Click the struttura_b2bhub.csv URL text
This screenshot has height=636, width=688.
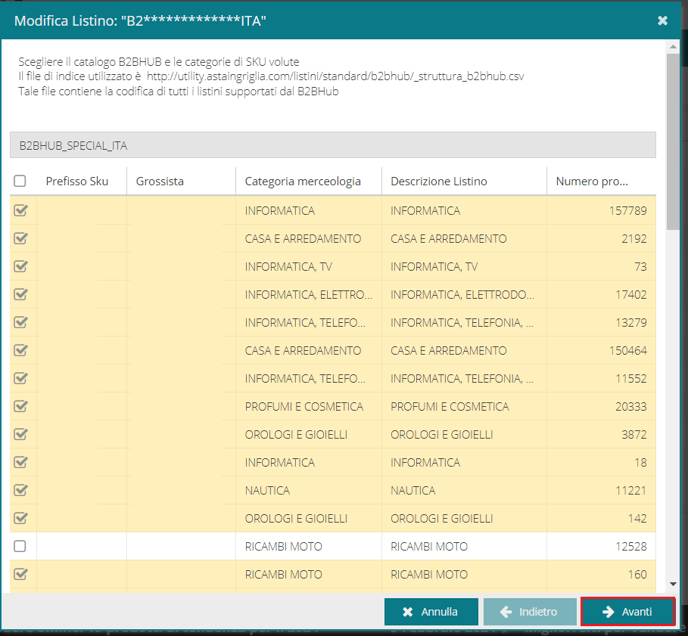click(335, 76)
